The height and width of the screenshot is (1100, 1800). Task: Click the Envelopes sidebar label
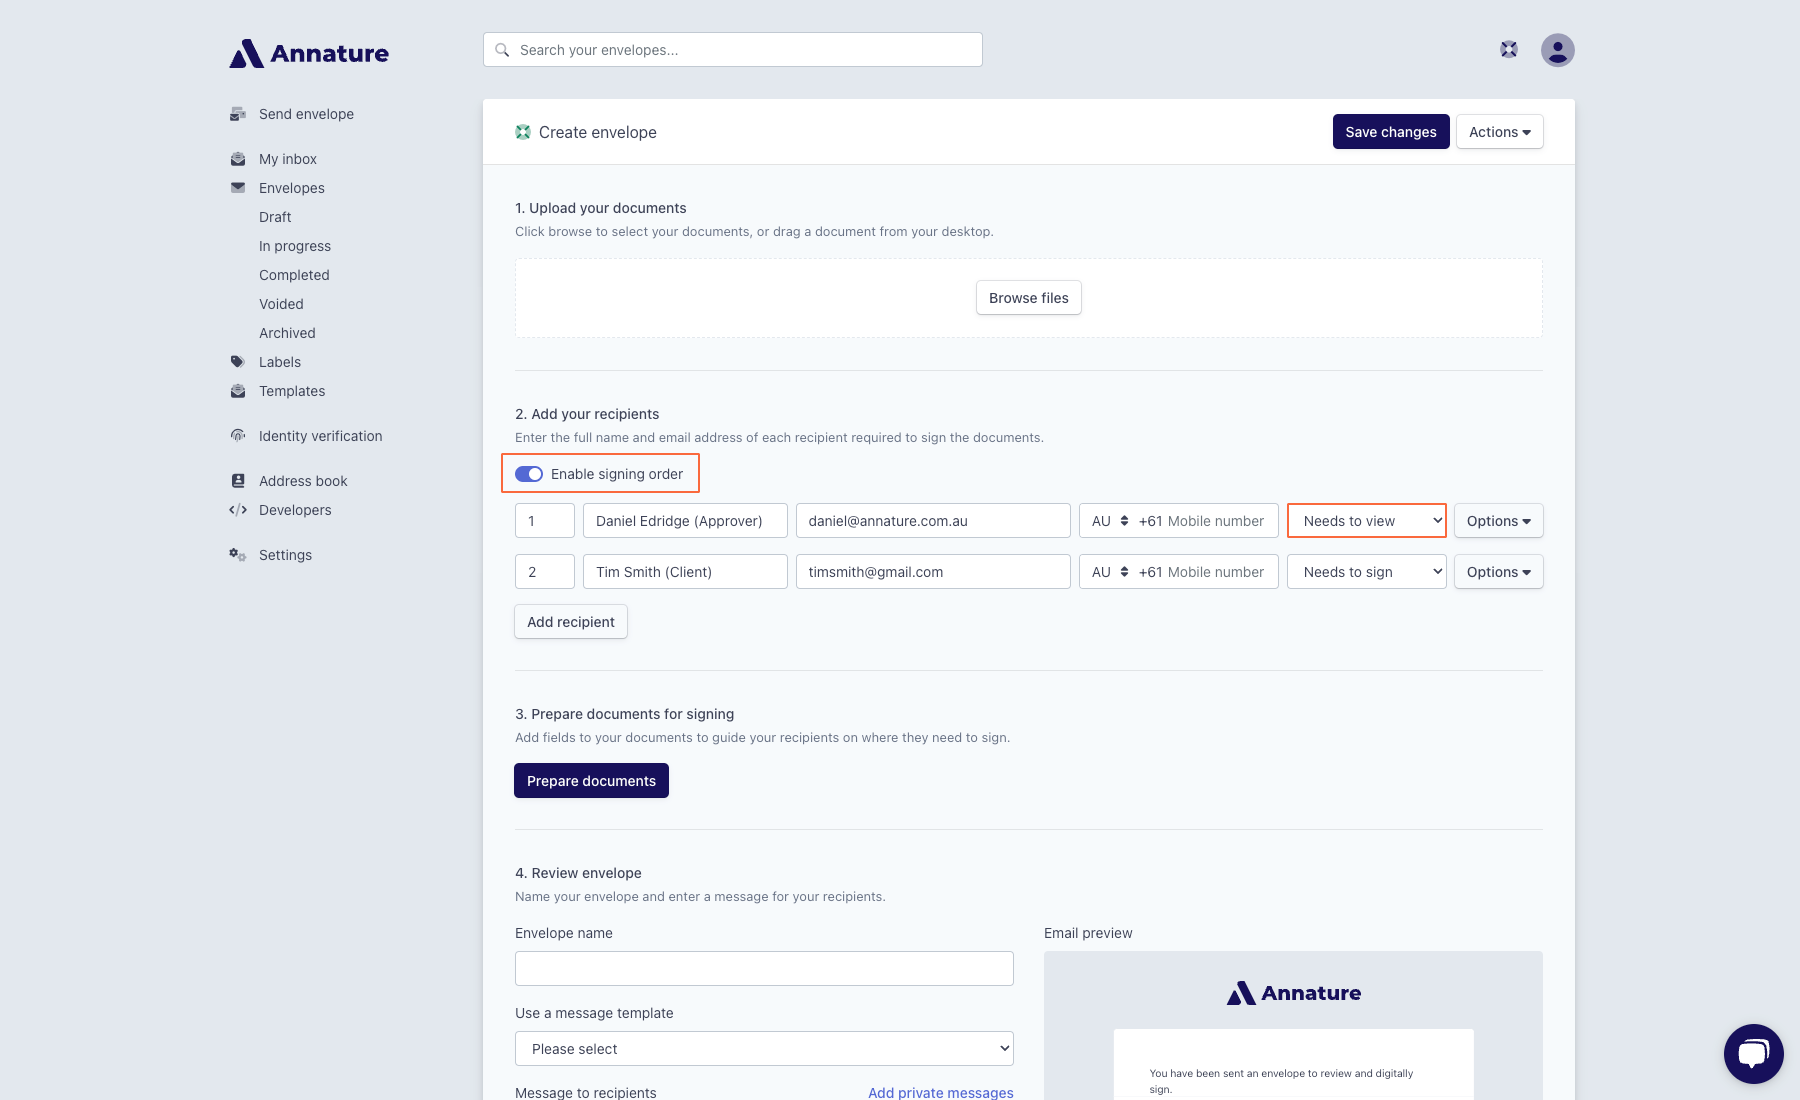pyautogui.click(x=292, y=188)
